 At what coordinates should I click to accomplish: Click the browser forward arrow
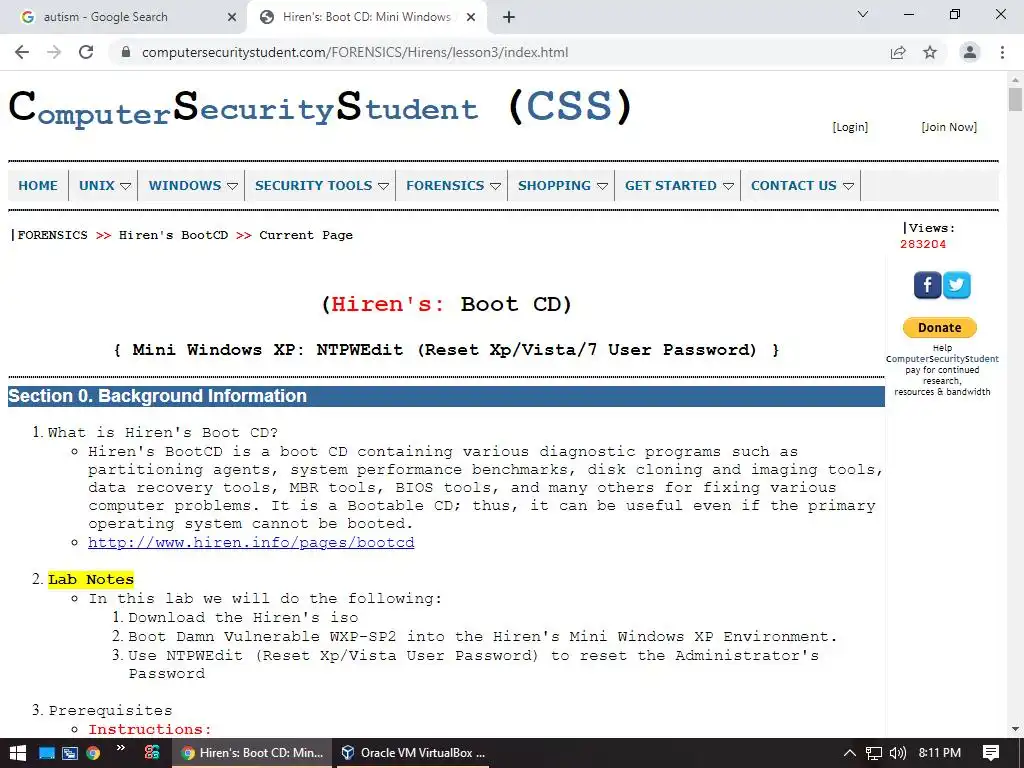(x=54, y=52)
